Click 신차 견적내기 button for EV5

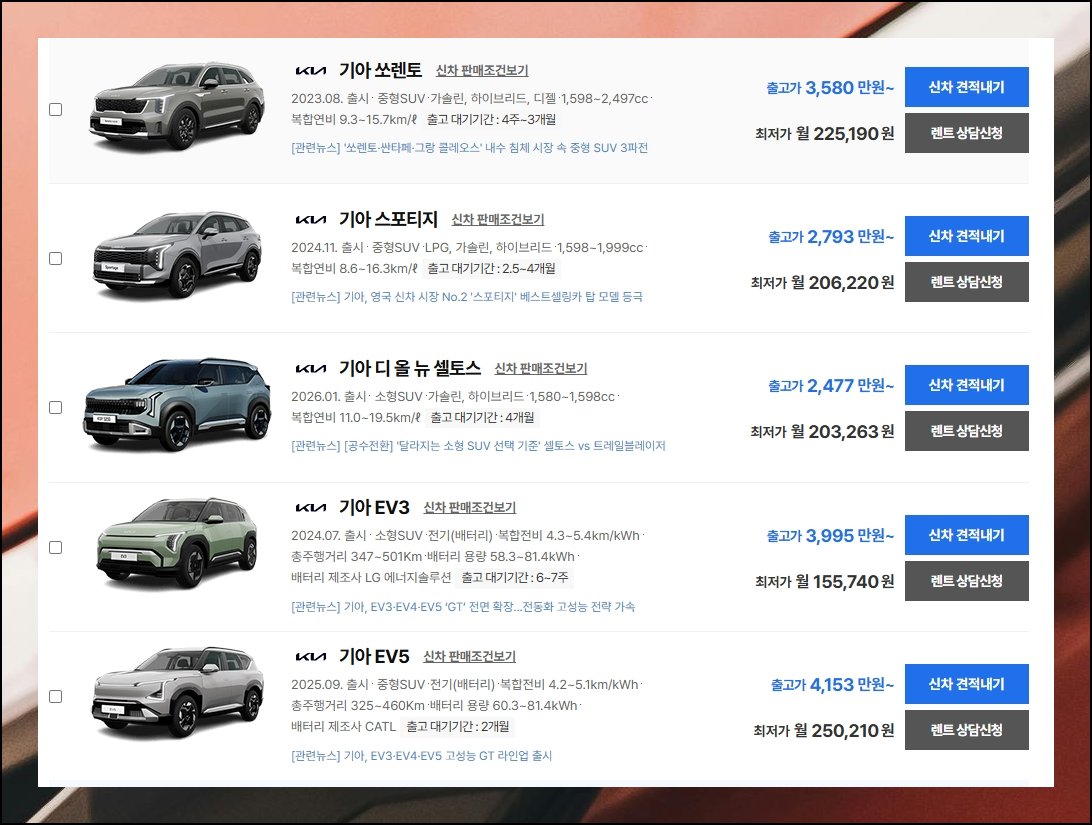967,684
